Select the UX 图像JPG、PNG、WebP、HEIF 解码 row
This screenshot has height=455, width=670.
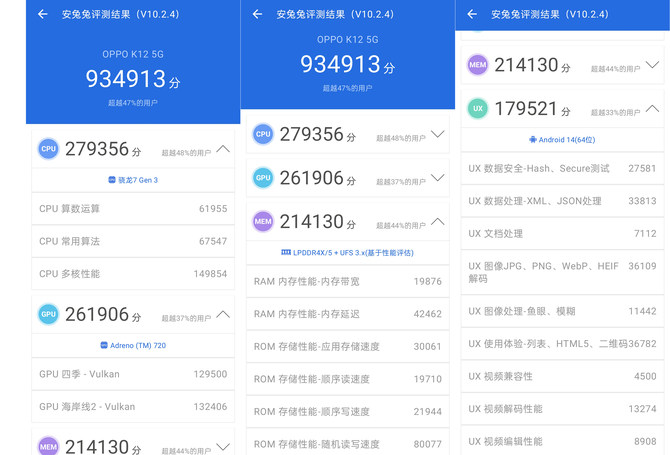562,272
